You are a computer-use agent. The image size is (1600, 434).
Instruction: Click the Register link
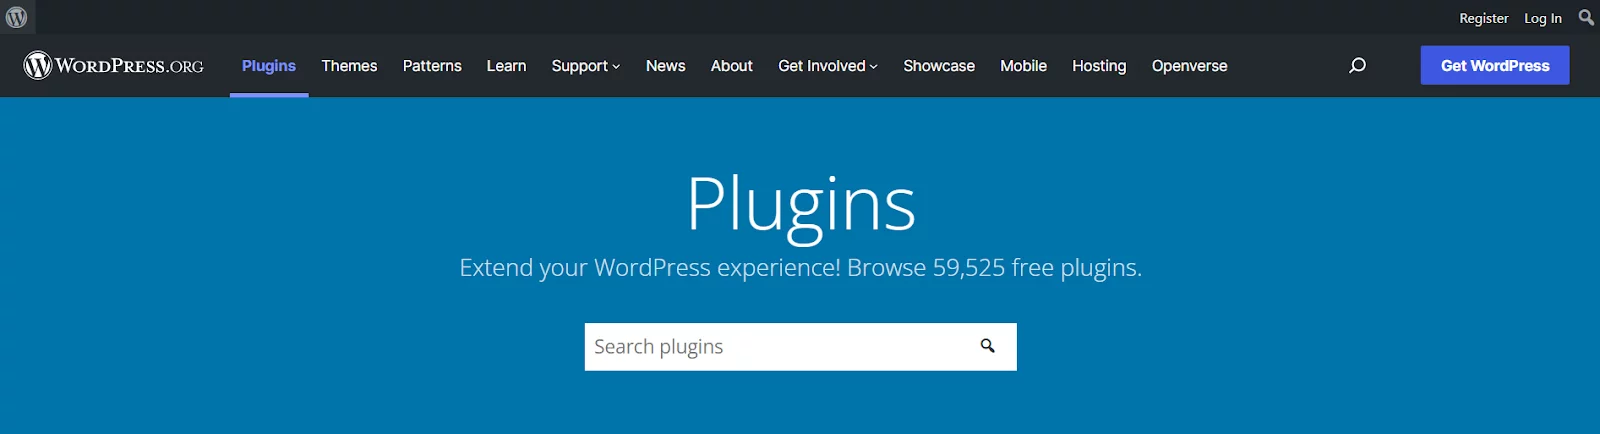click(x=1483, y=18)
